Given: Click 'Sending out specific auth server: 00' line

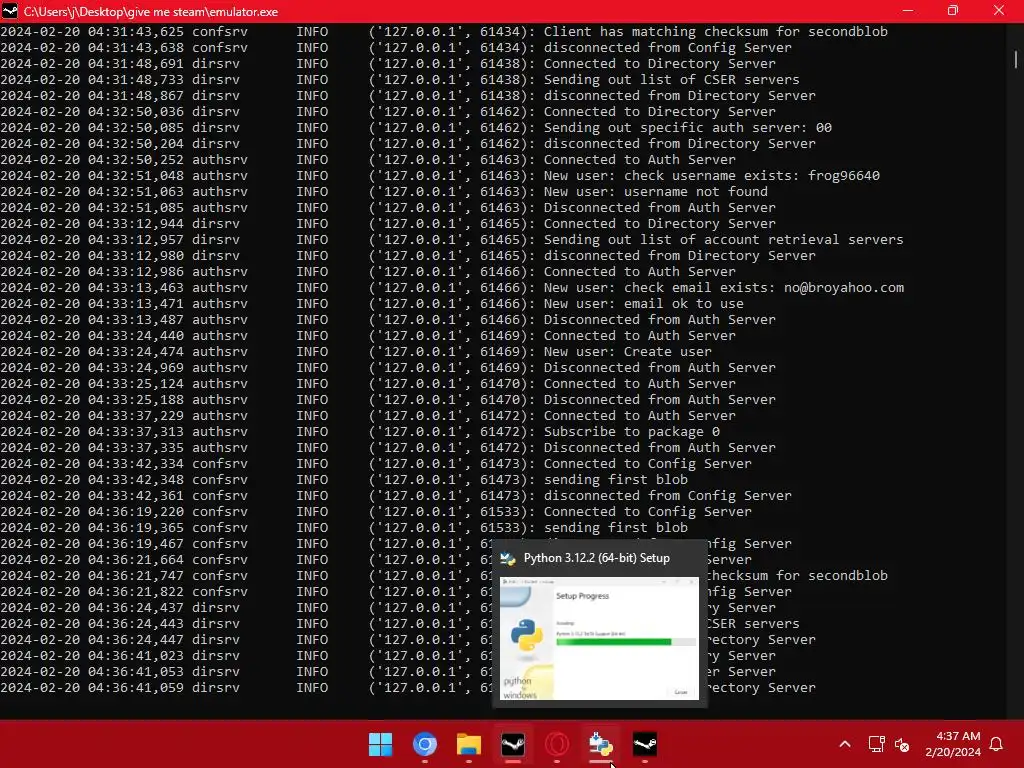Looking at the screenshot, I should coord(688,127).
